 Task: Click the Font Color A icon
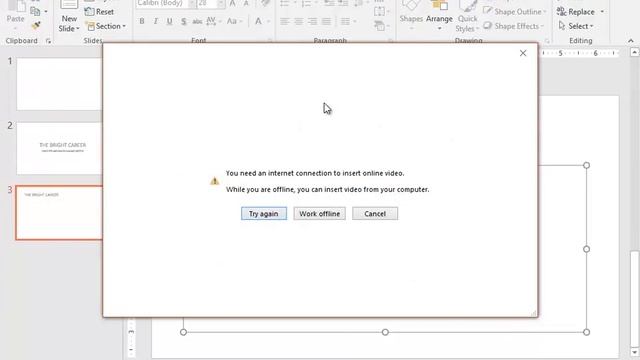tap(258, 21)
